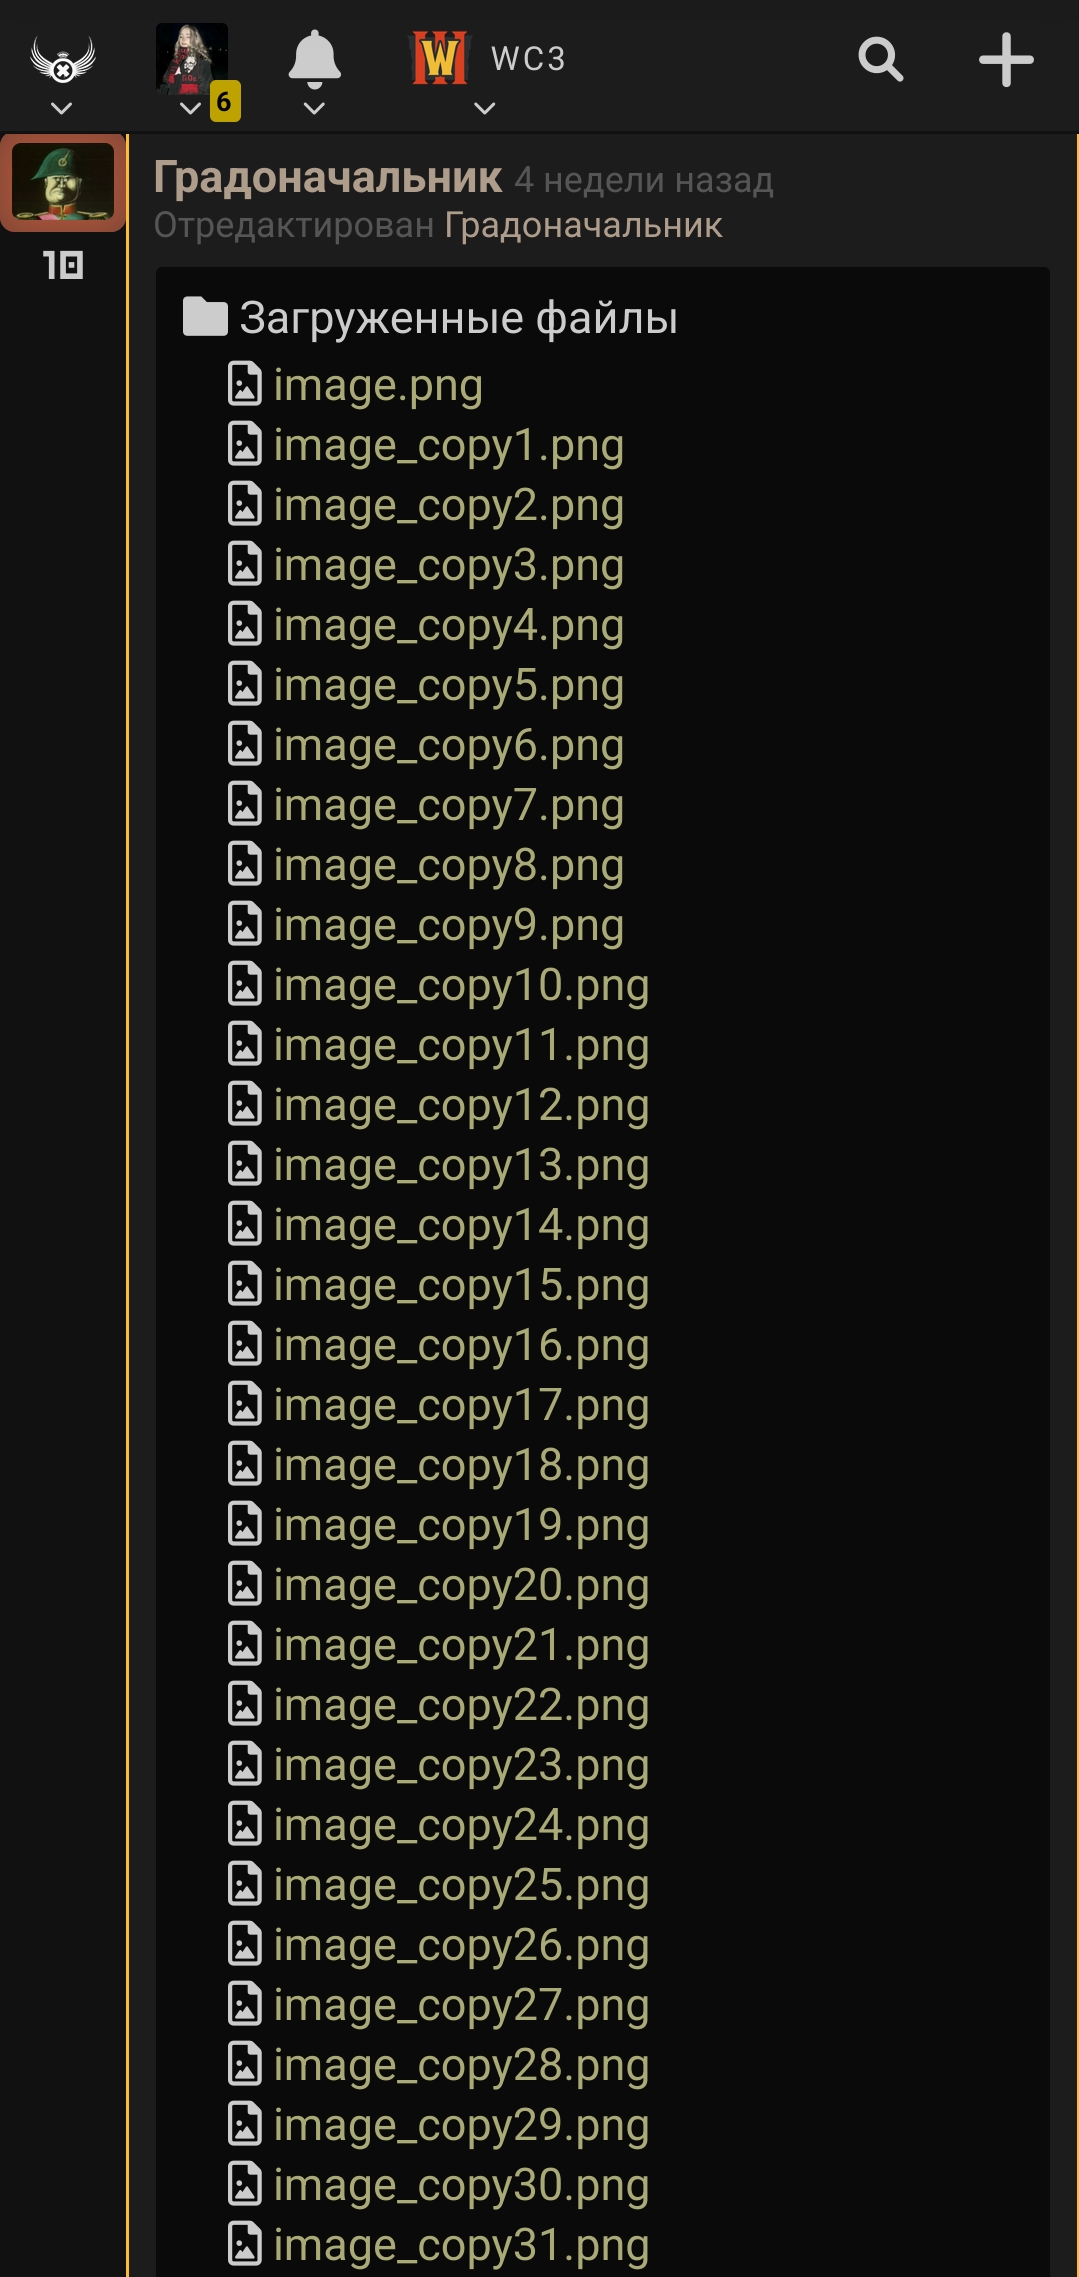Expand the chevron under the bell
This screenshot has height=2277, width=1079.
point(314,108)
